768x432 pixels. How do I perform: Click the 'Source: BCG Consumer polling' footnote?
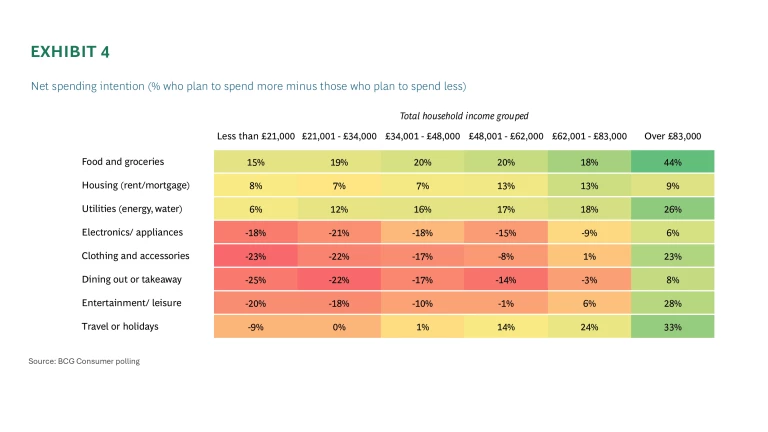pos(84,360)
